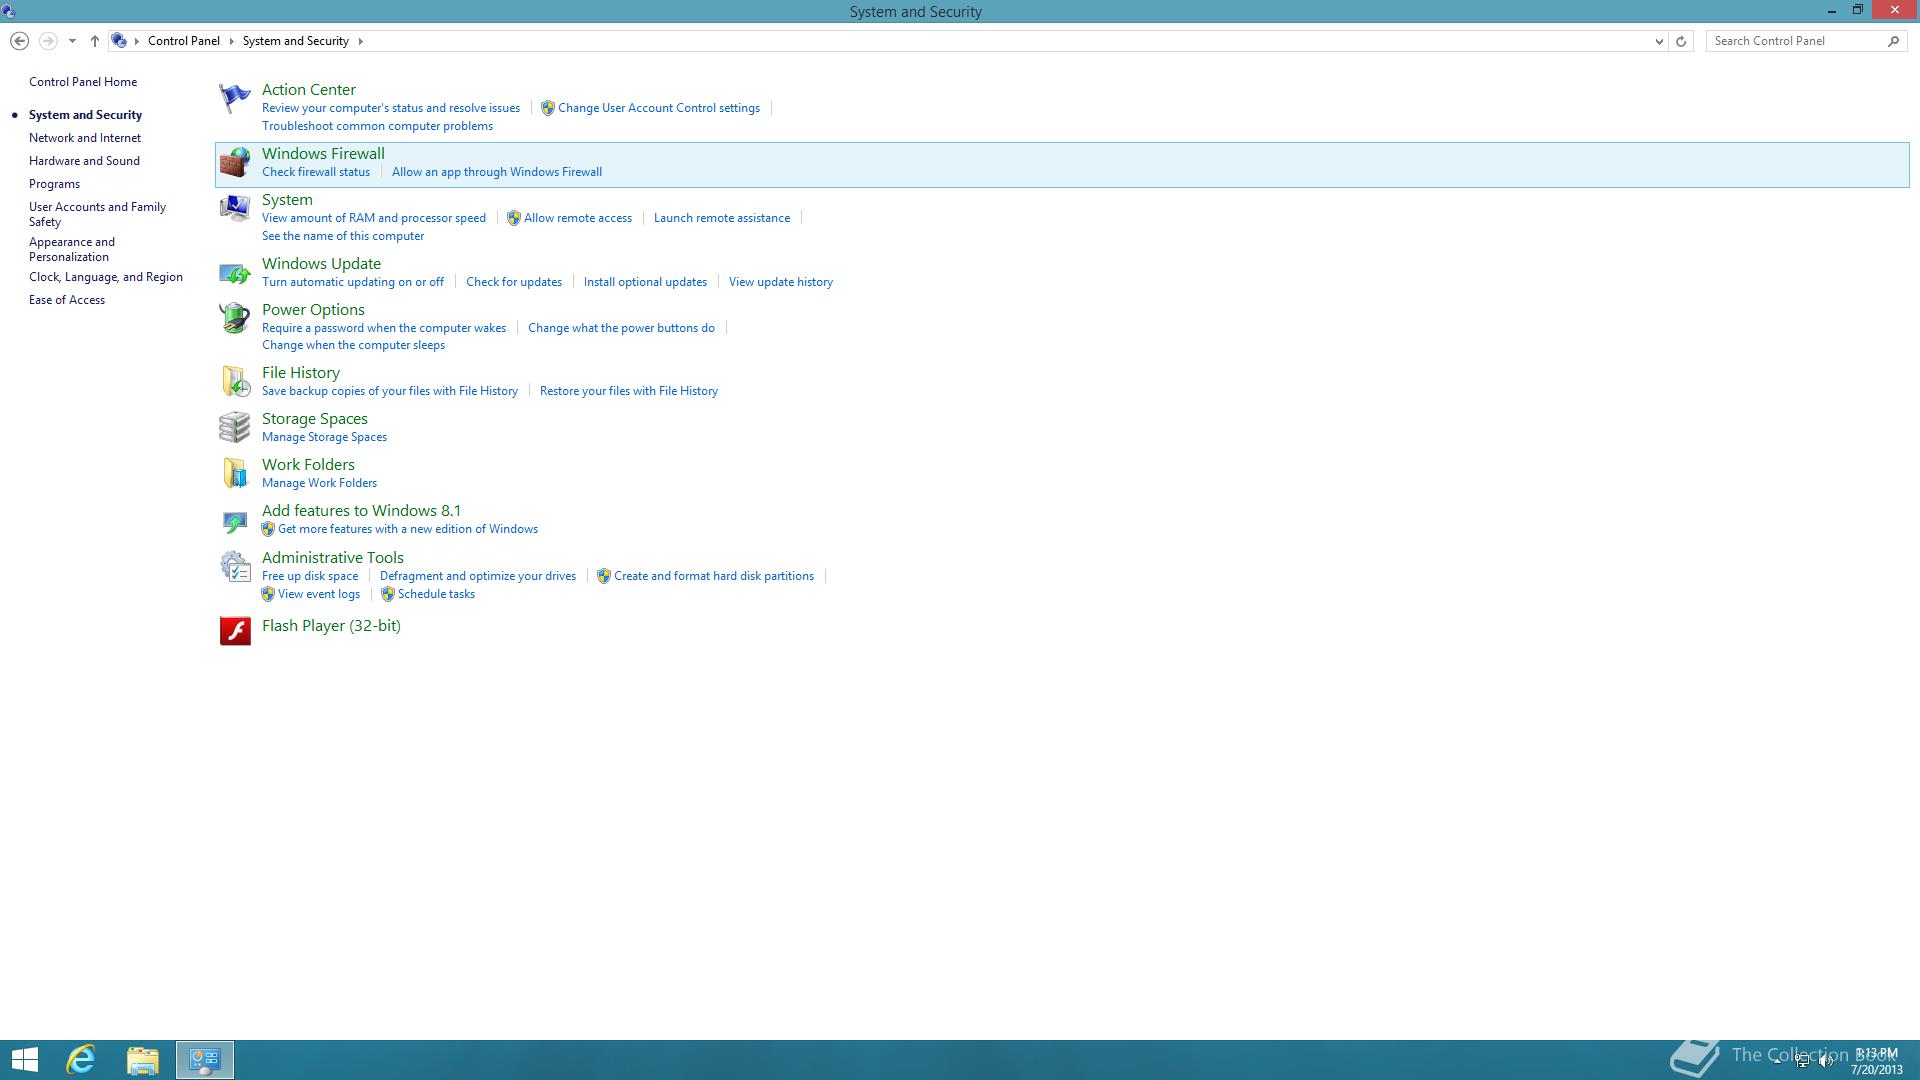The image size is (1920, 1080).
Task: Open Add features to Windows 8.1 icon
Action: pyautogui.click(x=234, y=520)
